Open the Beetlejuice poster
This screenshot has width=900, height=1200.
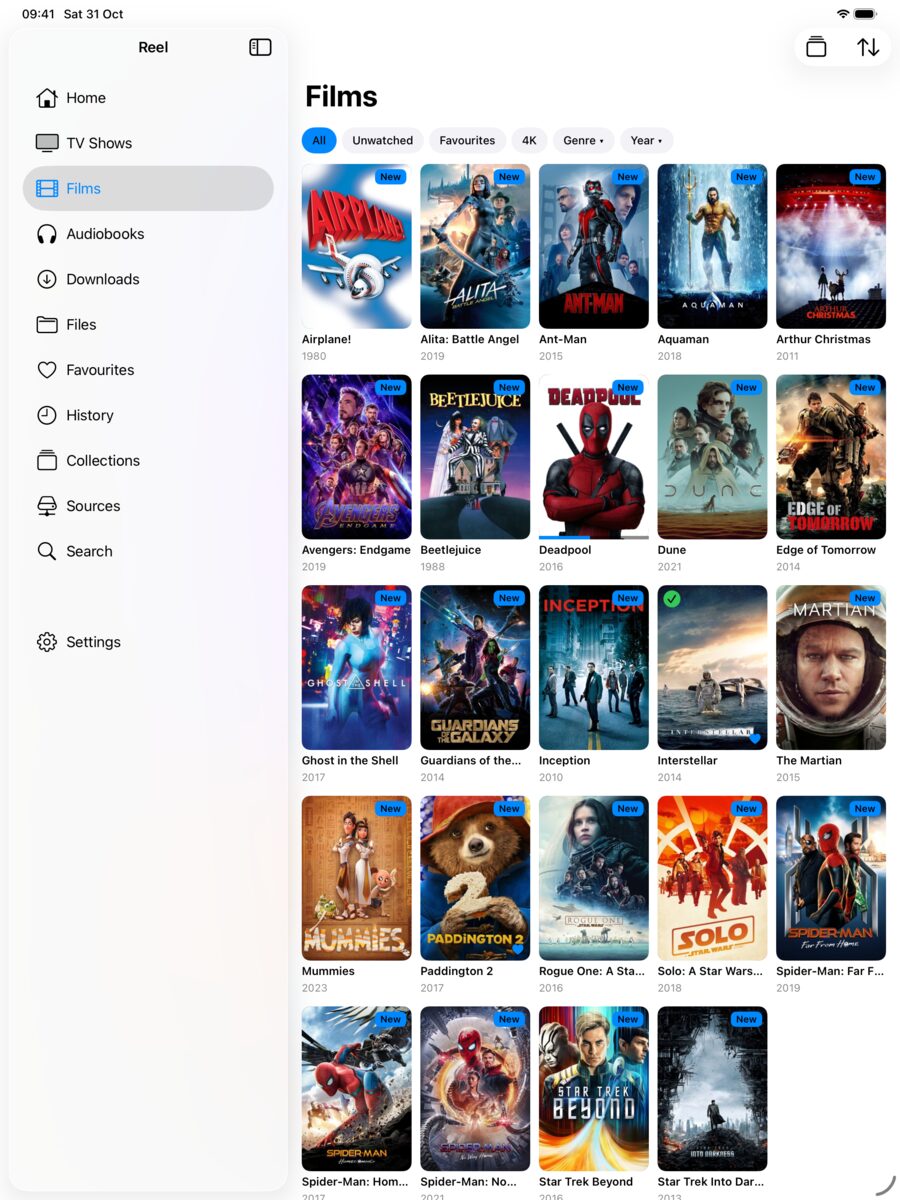tap(475, 457)
